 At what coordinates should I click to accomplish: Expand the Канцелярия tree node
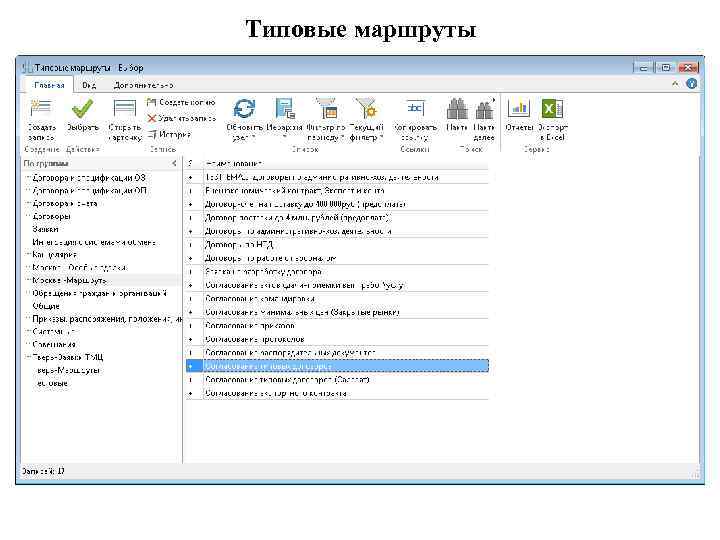pyautogui.click(x=28, y=254)
